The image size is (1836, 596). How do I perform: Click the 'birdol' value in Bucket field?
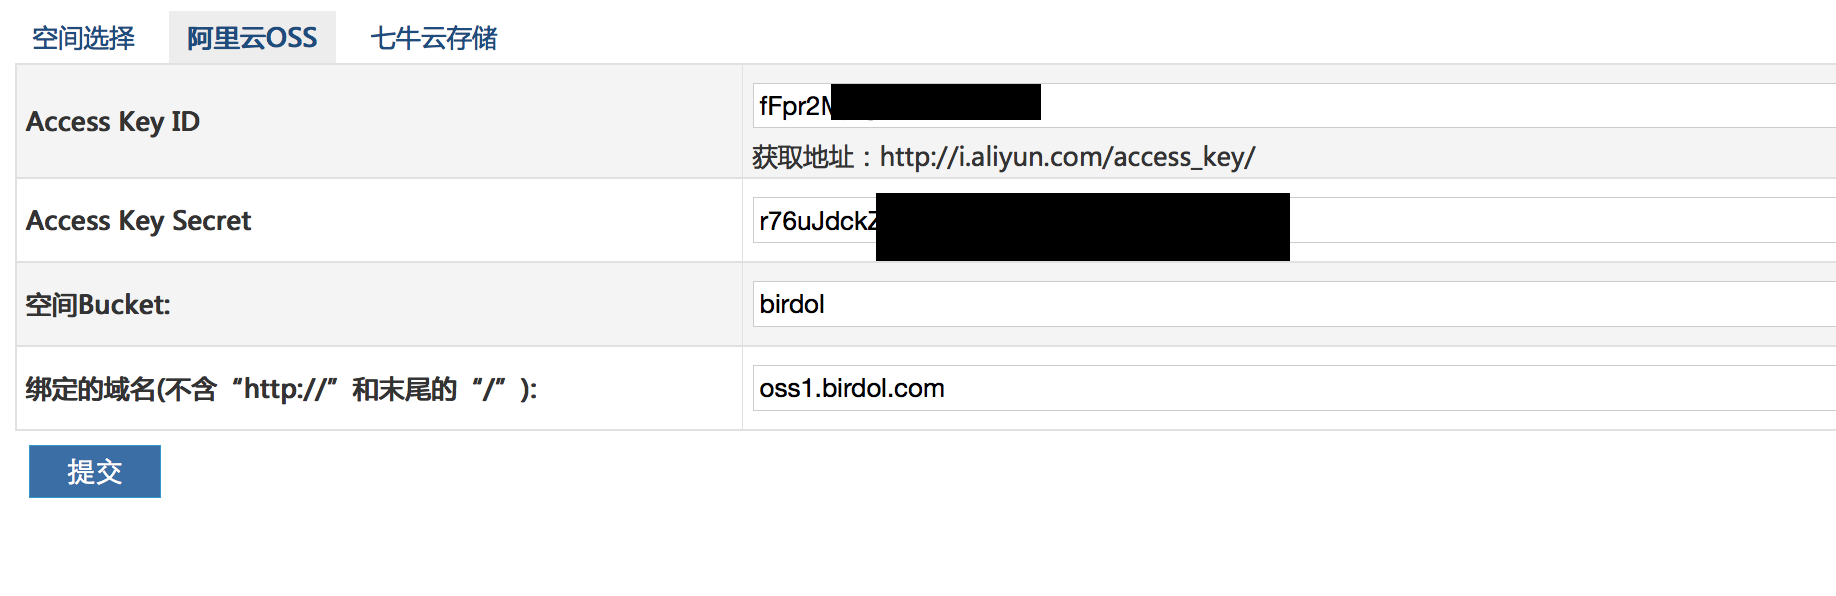pyautogui.click(x=792, y=304)
